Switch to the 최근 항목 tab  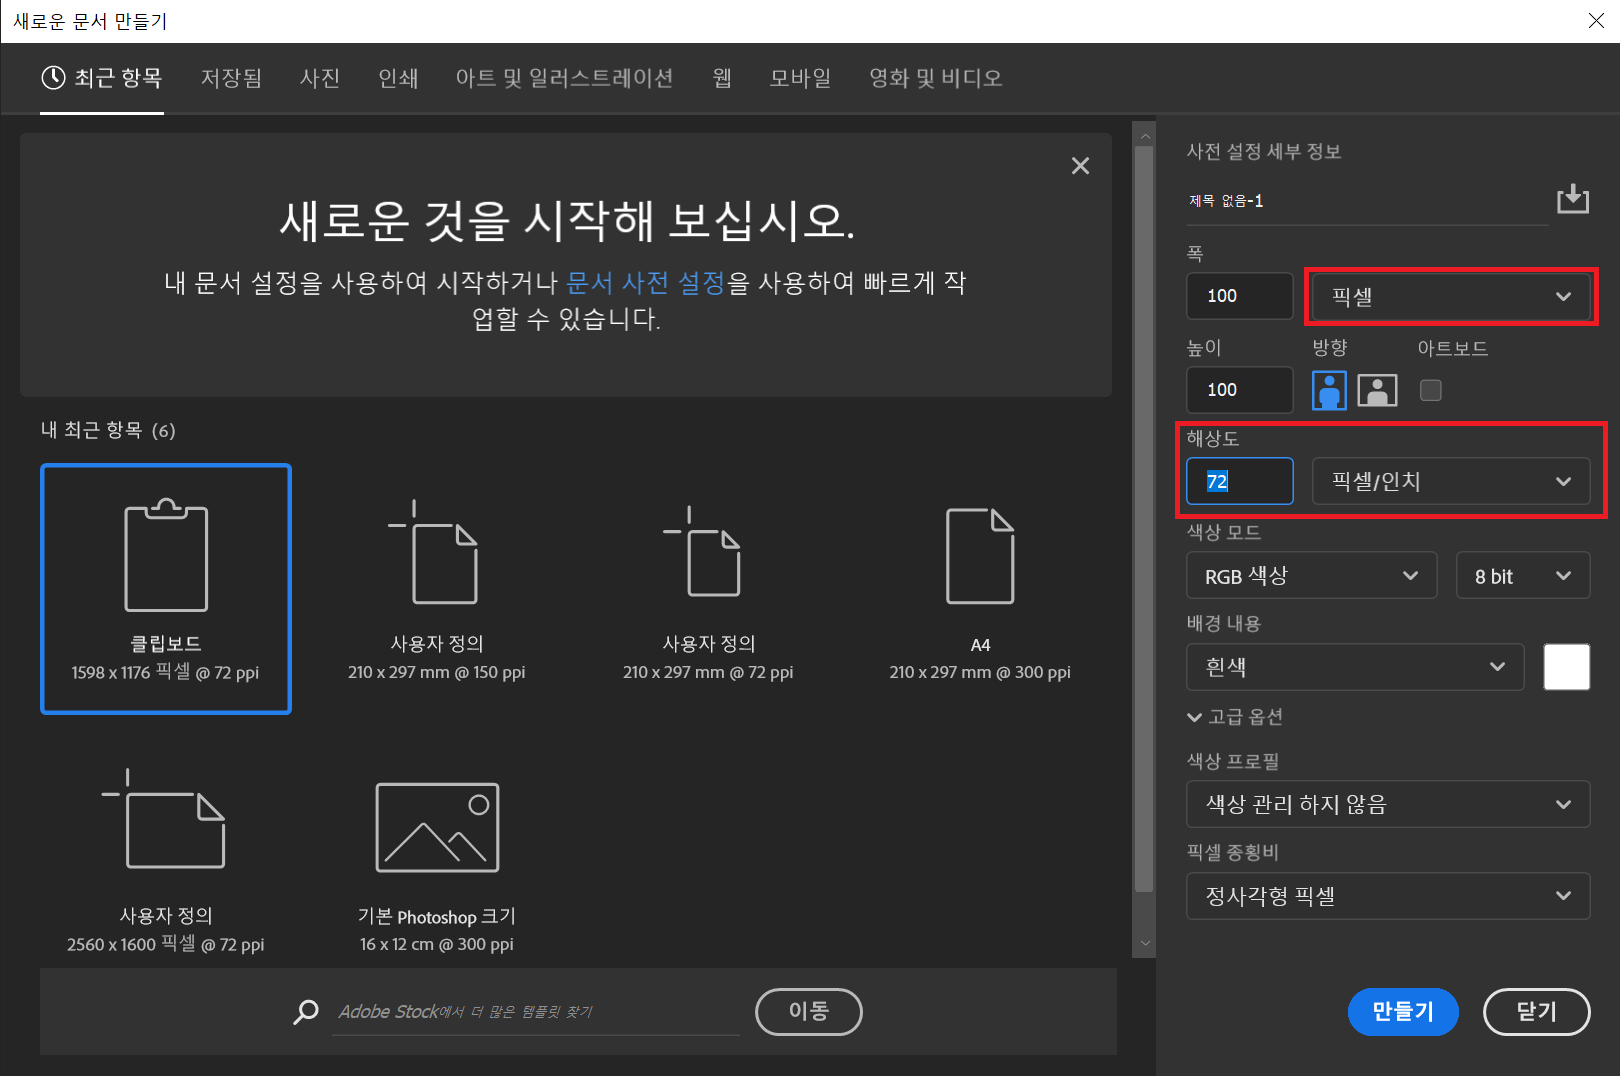pyautogui.click(x=102, y=78)
